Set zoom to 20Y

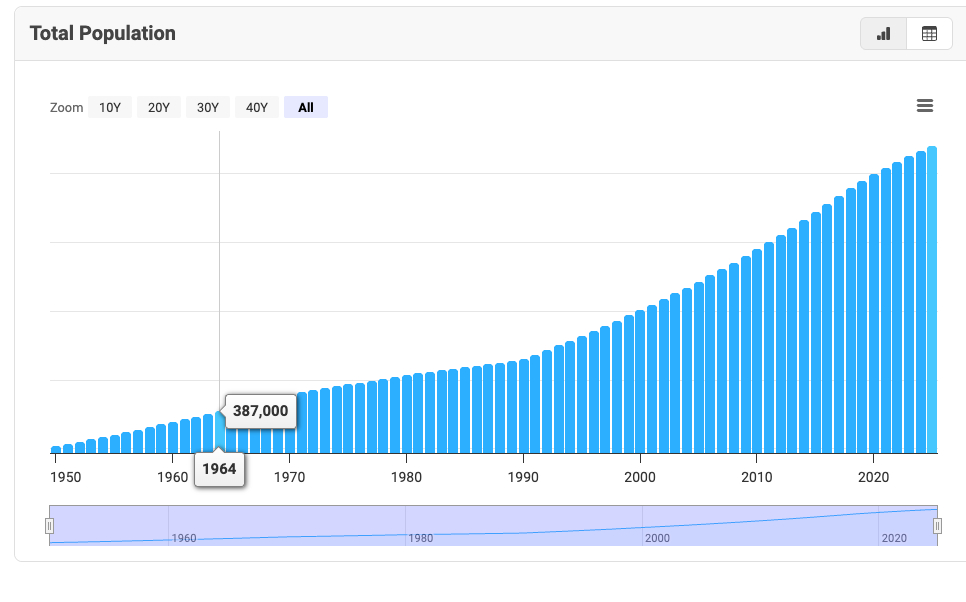pyautogui.click(x=159, y=107)
